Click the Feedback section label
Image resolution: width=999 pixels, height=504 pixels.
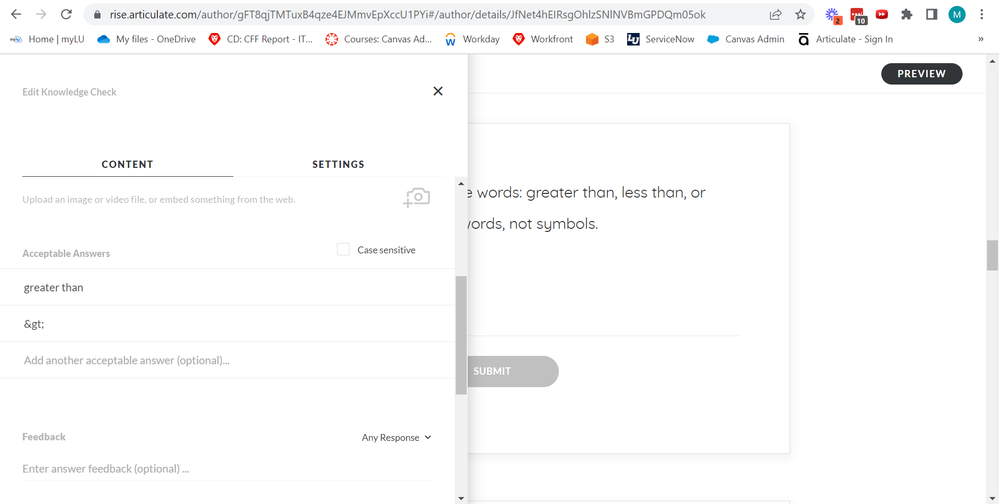[44, 436]
